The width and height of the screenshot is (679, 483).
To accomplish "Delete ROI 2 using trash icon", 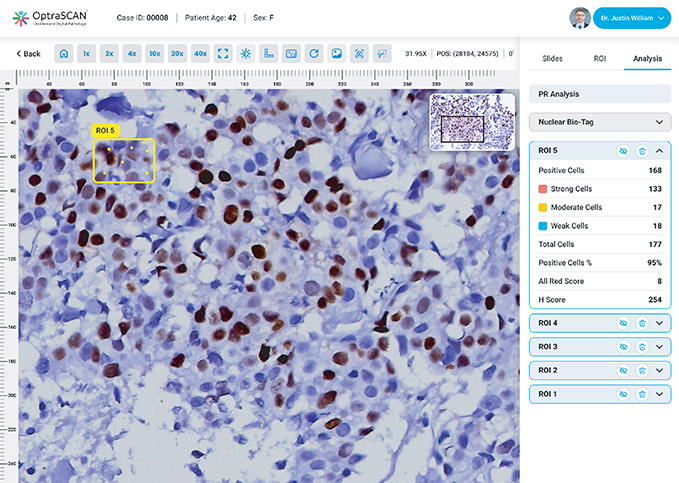I will (x=642, y=370).
